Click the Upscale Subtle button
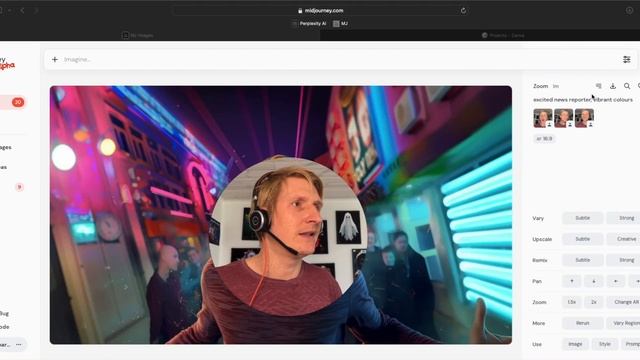This screenshot has height=360, width=640. pyautogui.click(x=582, y=239)
